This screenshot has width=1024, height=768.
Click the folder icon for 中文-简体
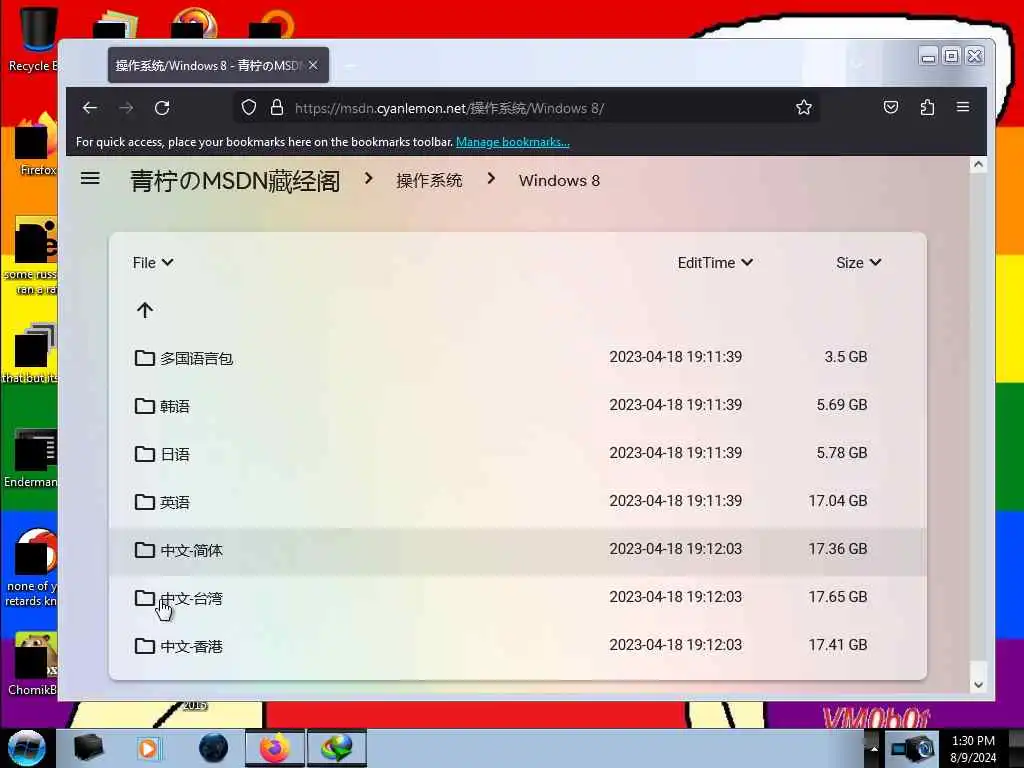144,550
